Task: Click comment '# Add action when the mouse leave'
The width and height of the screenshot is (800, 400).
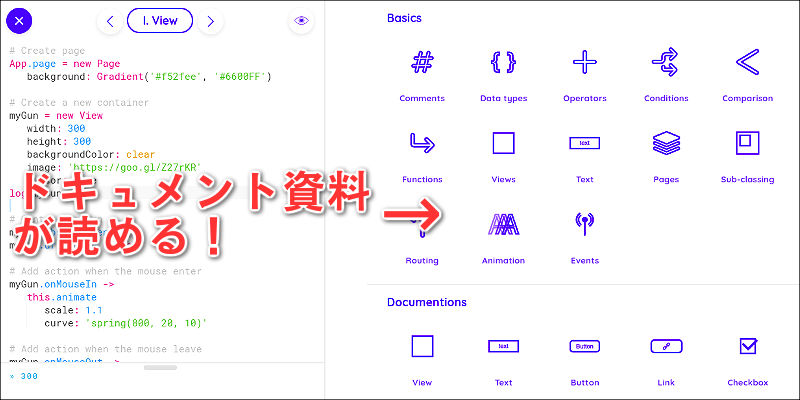Action: coord(106,349)
